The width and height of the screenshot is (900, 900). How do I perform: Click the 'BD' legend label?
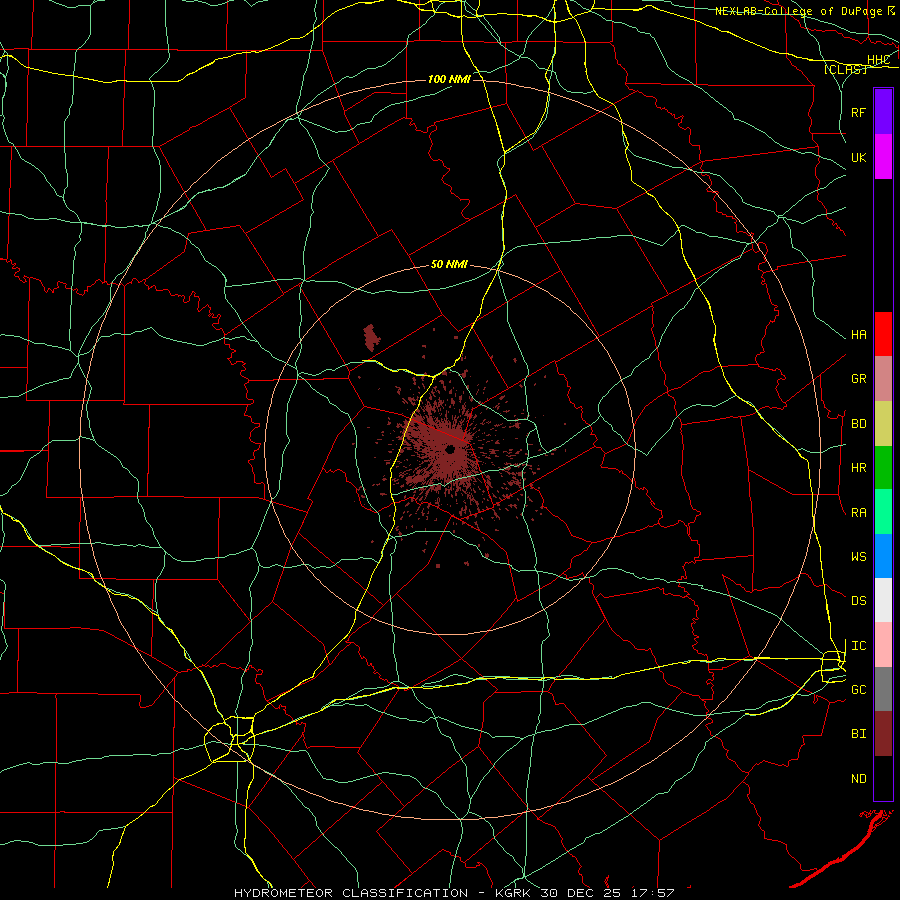coord(858,424)
